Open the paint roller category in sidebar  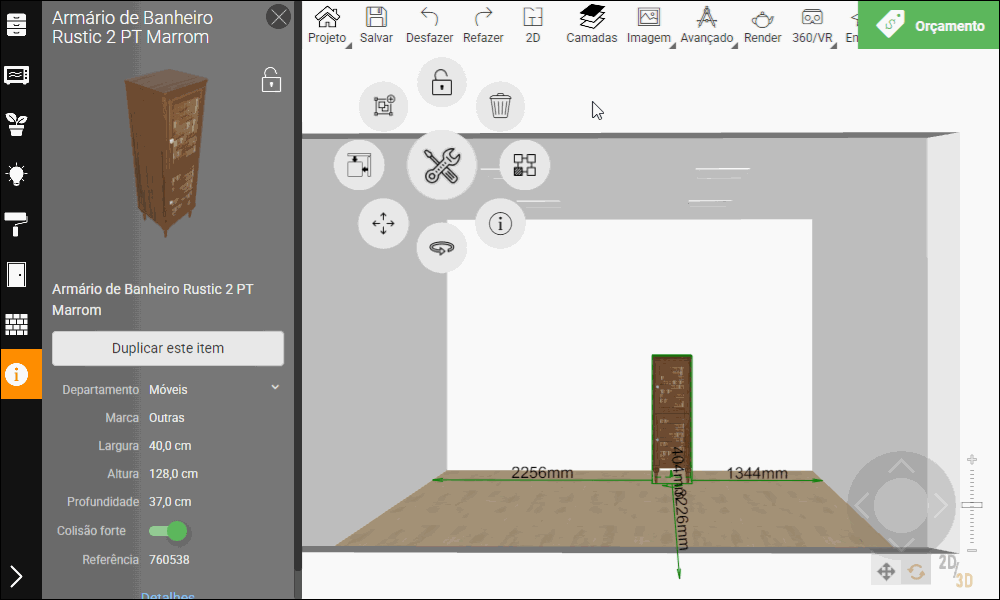[x=17, y=224]
